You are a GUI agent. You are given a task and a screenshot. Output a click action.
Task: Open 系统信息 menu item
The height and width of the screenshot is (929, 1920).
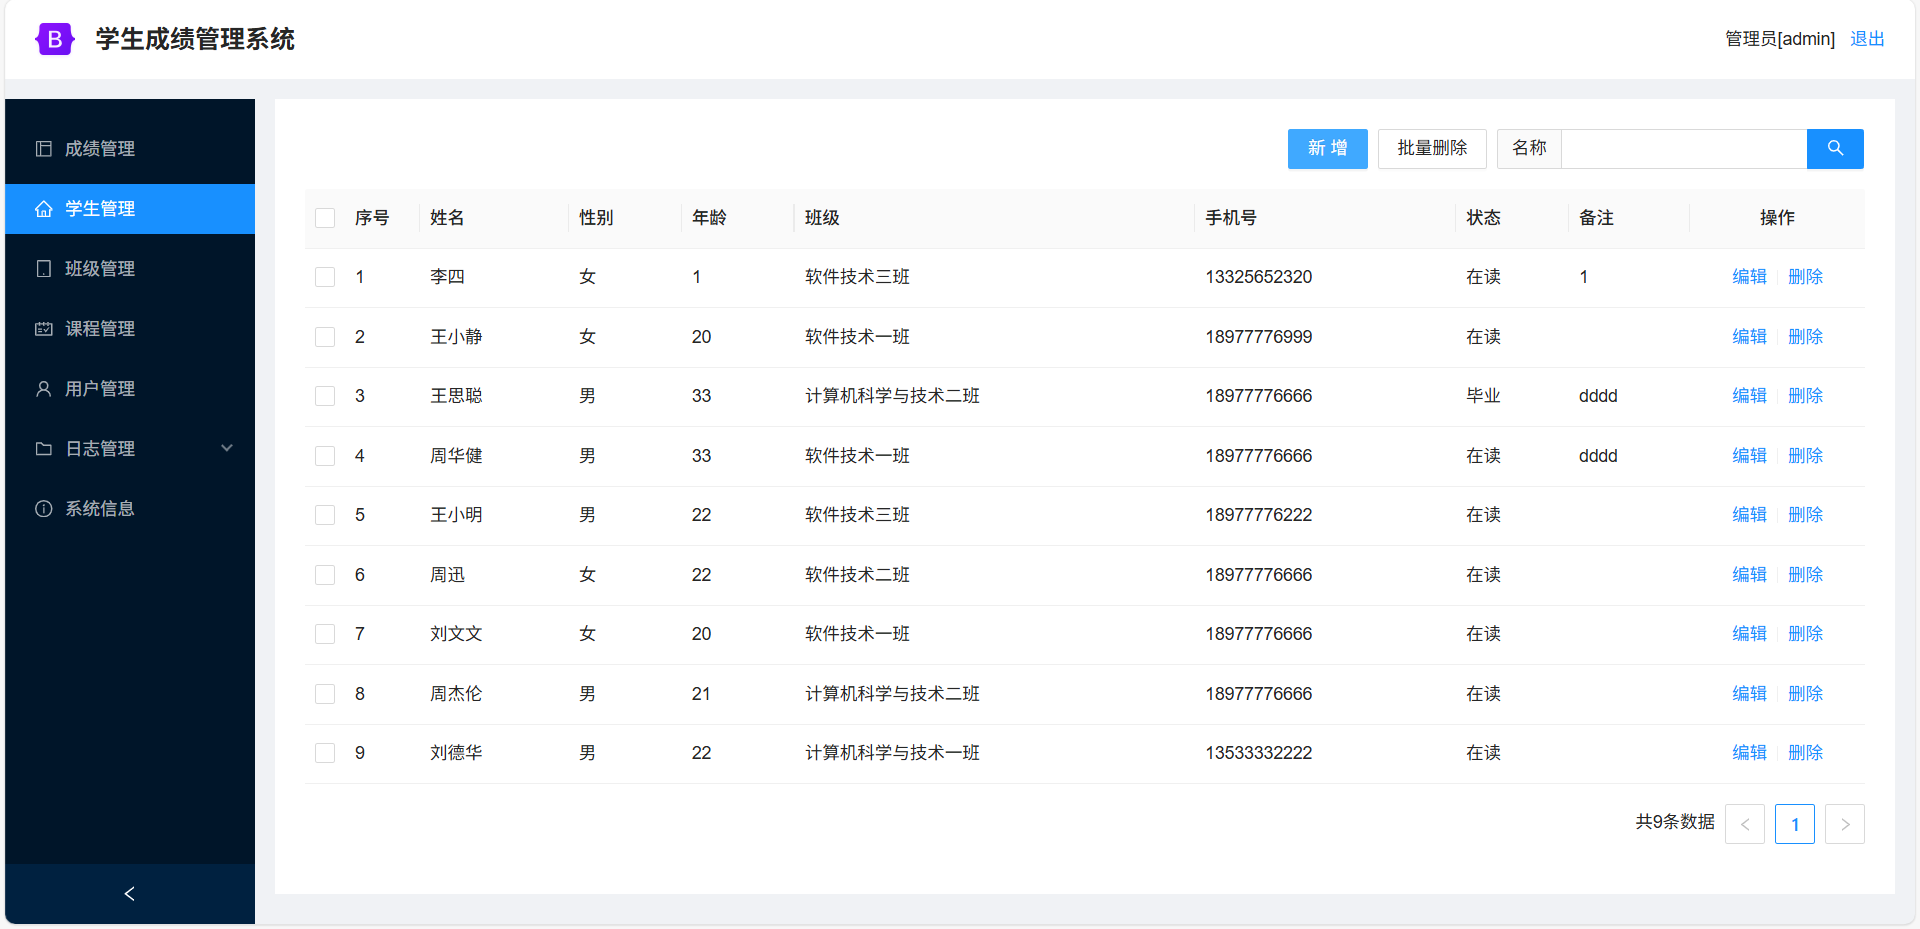(x=130, y=508)
